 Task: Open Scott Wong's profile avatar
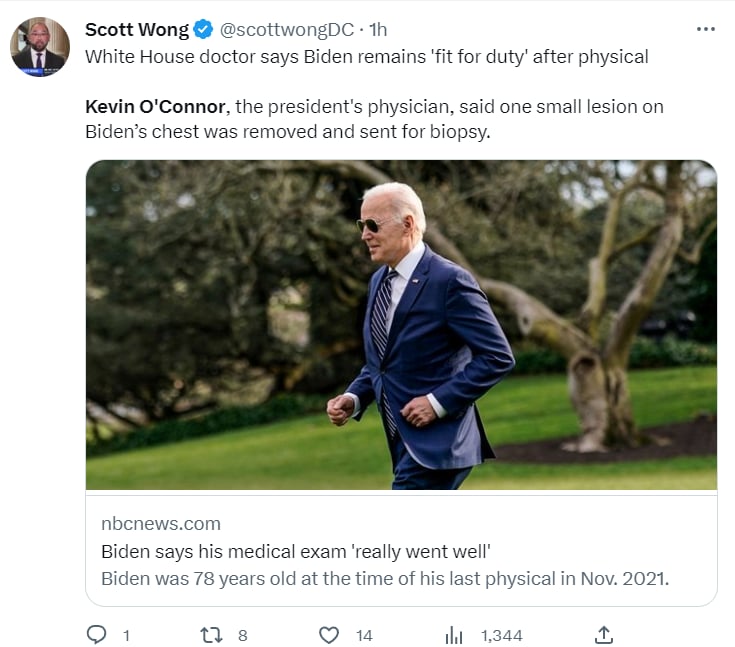(x=40, y=47)
